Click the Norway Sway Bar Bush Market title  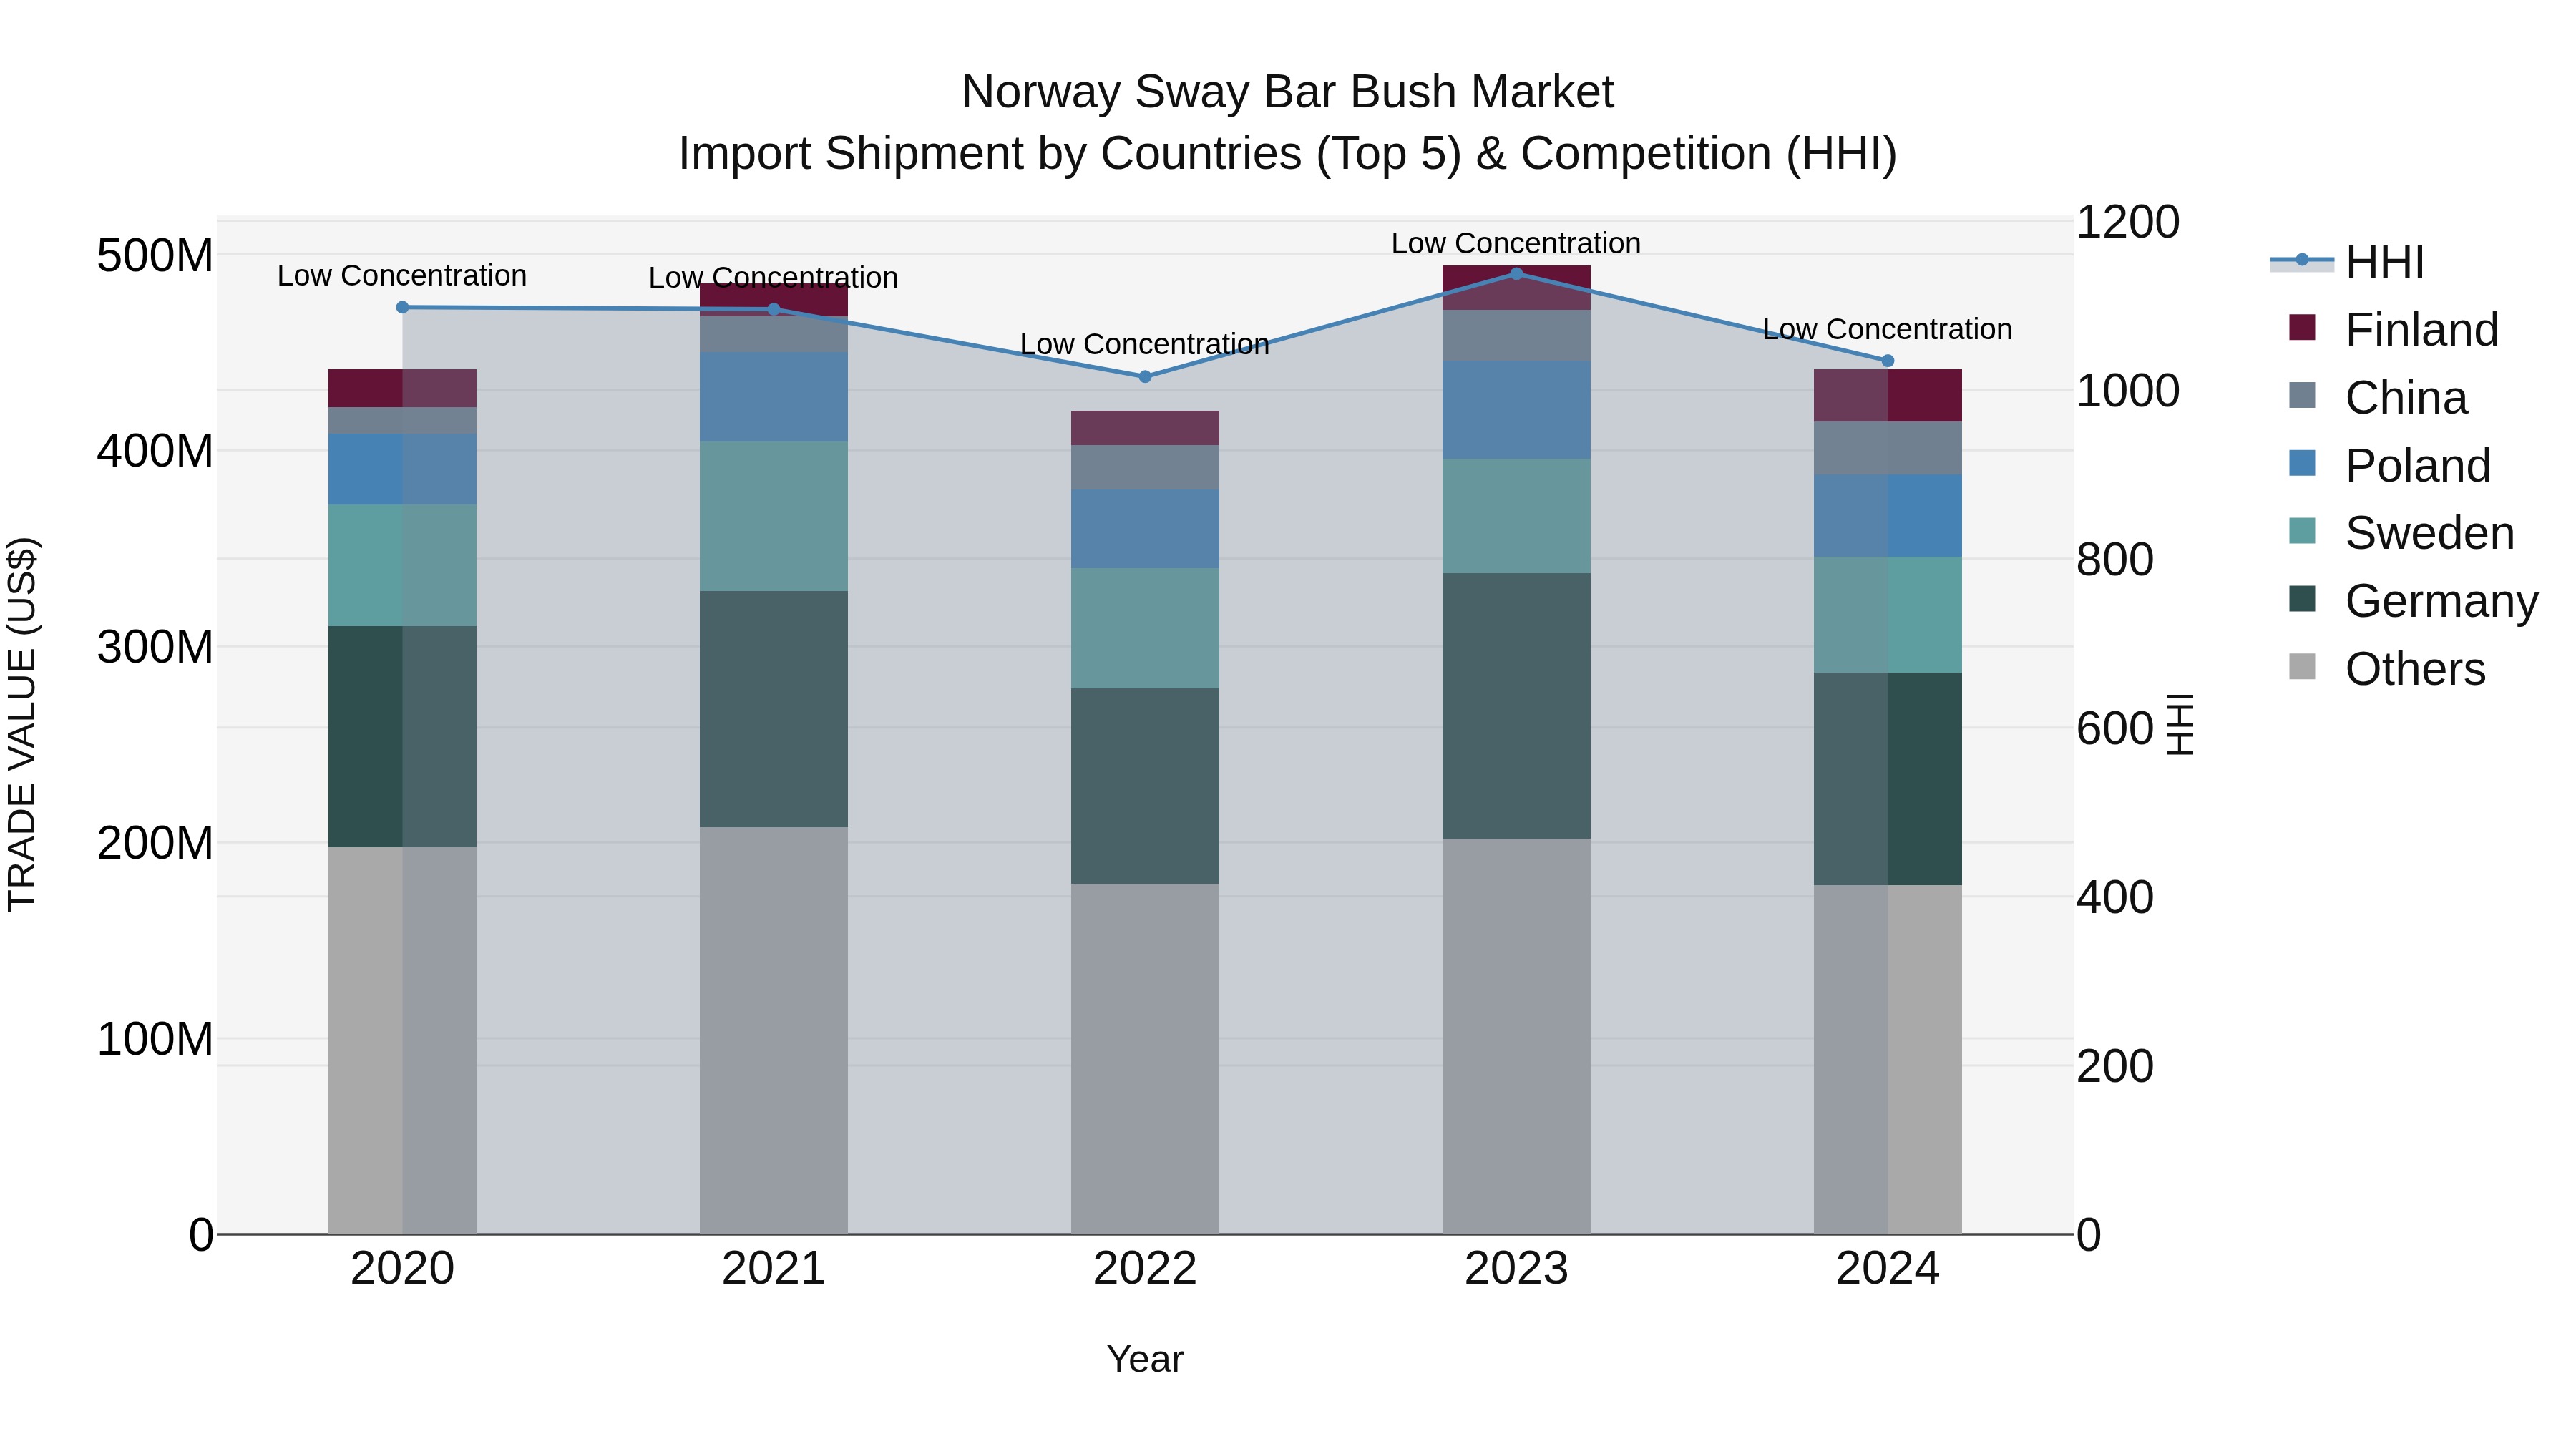1288,92
